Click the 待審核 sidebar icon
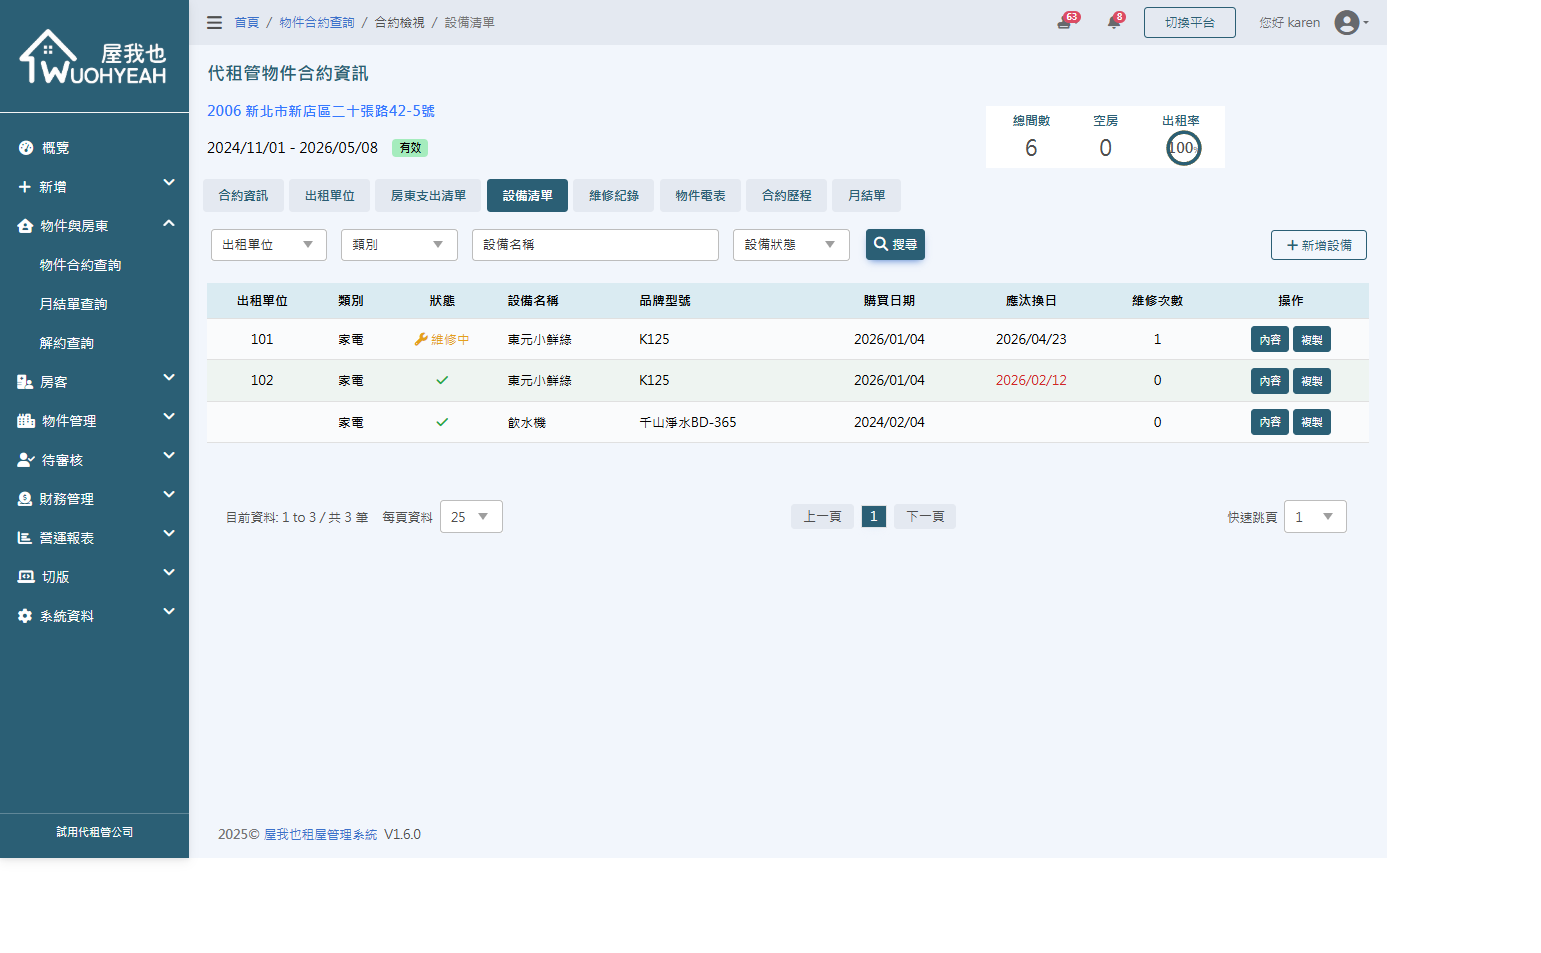Viewport: 1541px width, 953px height. (25, 459)
